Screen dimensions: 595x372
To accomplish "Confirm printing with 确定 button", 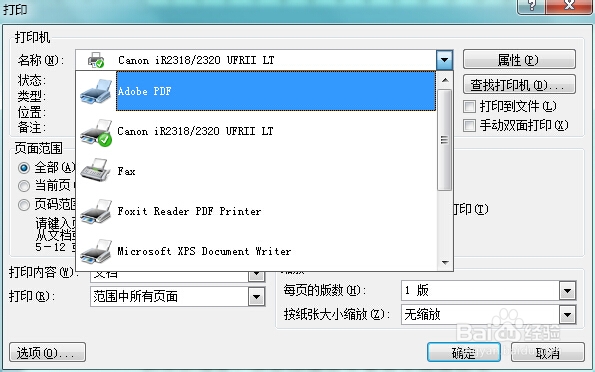I will (464, 353).
